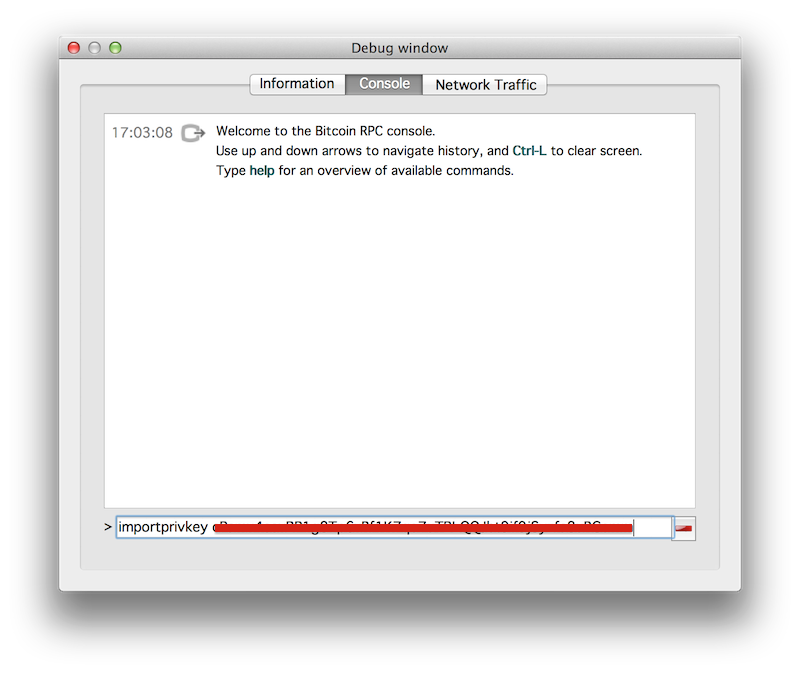This screenshot has height=673, width=800.
Task: Click the 'help' highlighted word
Action: tap(262, 170)
